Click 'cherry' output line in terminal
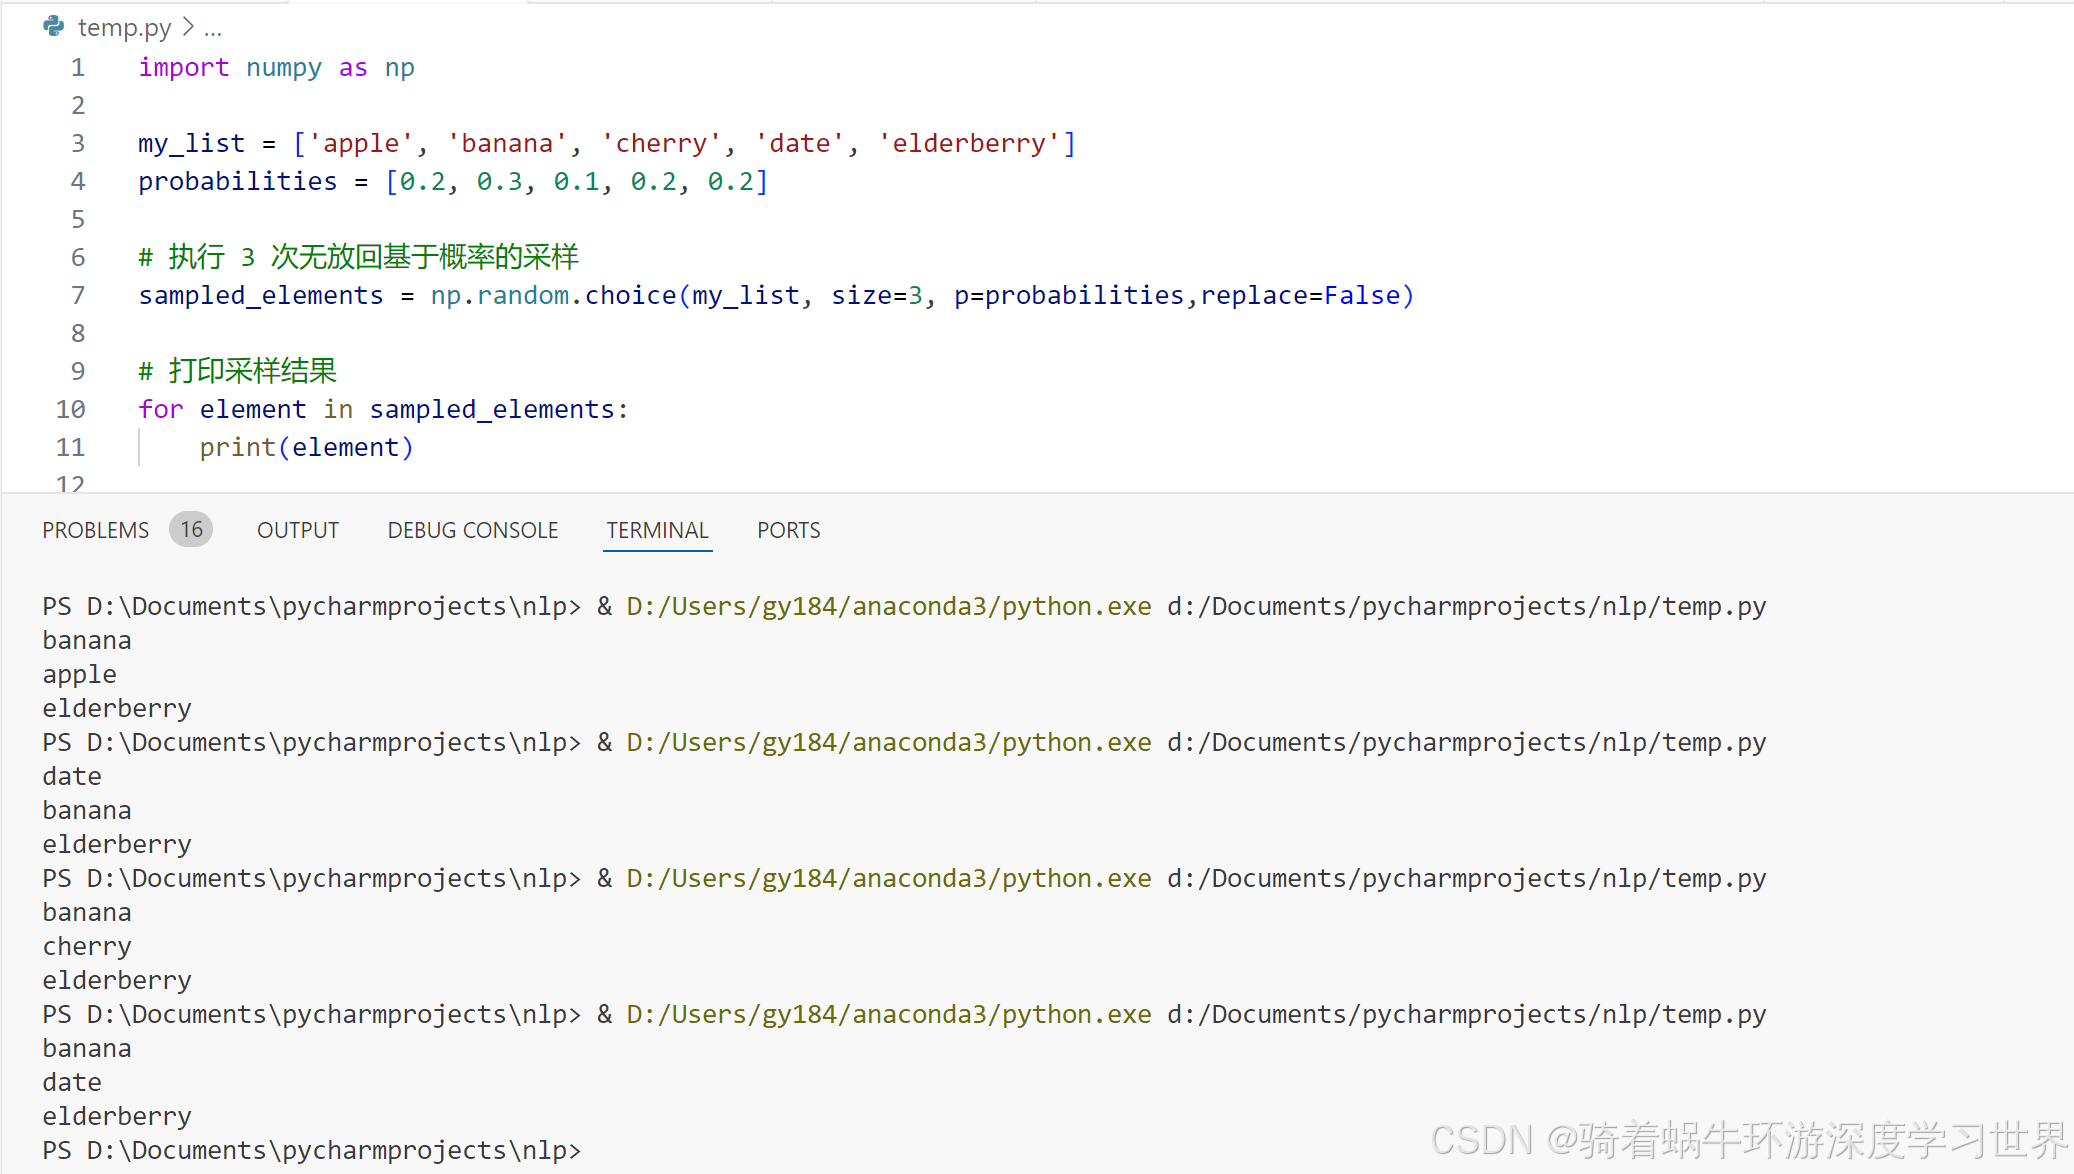The height and width of the screenshot is (1174, 2074). click(x=87, y=946)
